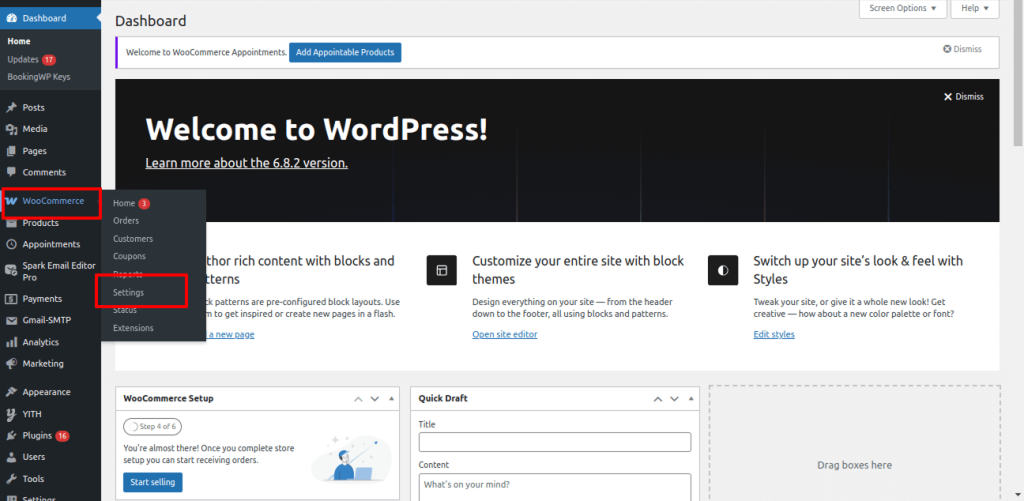Click the Updates 17 count badge
This screenshot has height=501, width=1024.
pos(49,59)
